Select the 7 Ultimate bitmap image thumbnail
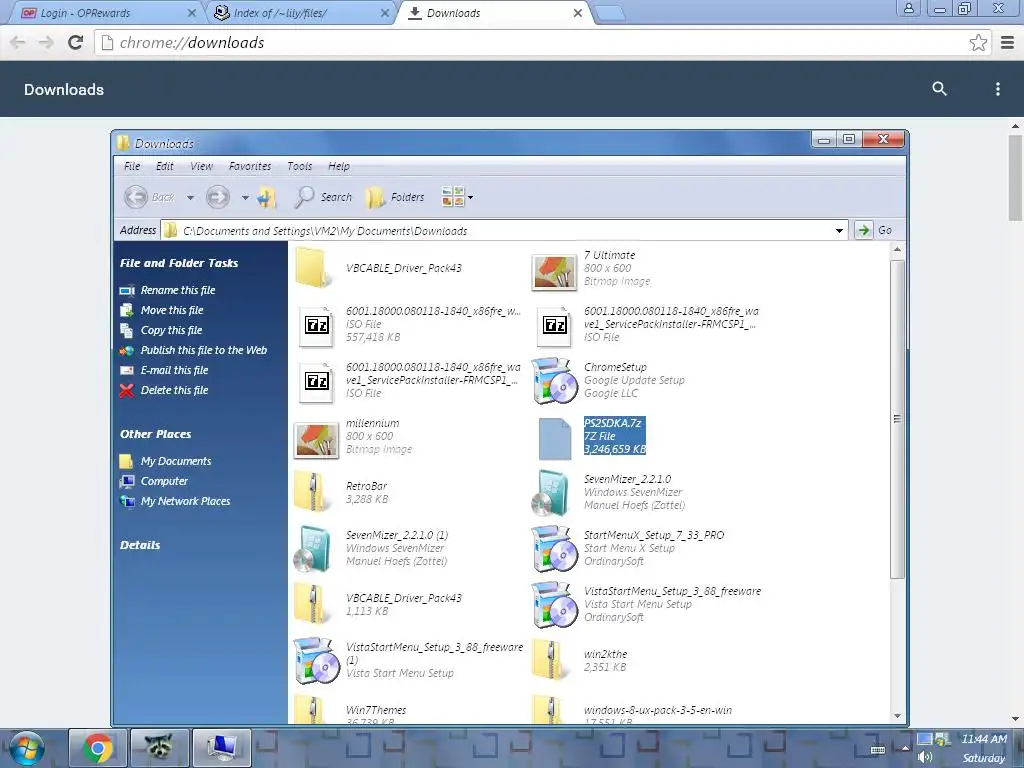Image resolution: width=1024 pixels, height=768 pixels. point(554,271)
